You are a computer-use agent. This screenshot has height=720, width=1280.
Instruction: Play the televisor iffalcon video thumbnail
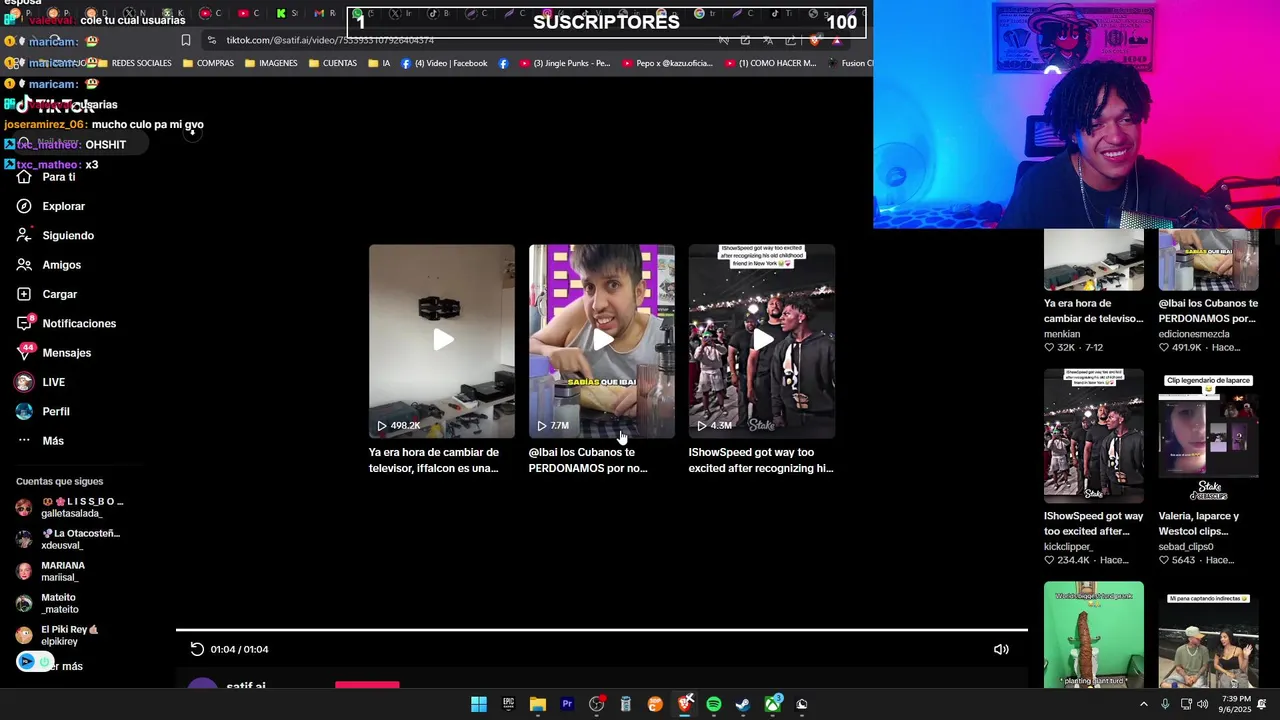(x=442, y=341)
